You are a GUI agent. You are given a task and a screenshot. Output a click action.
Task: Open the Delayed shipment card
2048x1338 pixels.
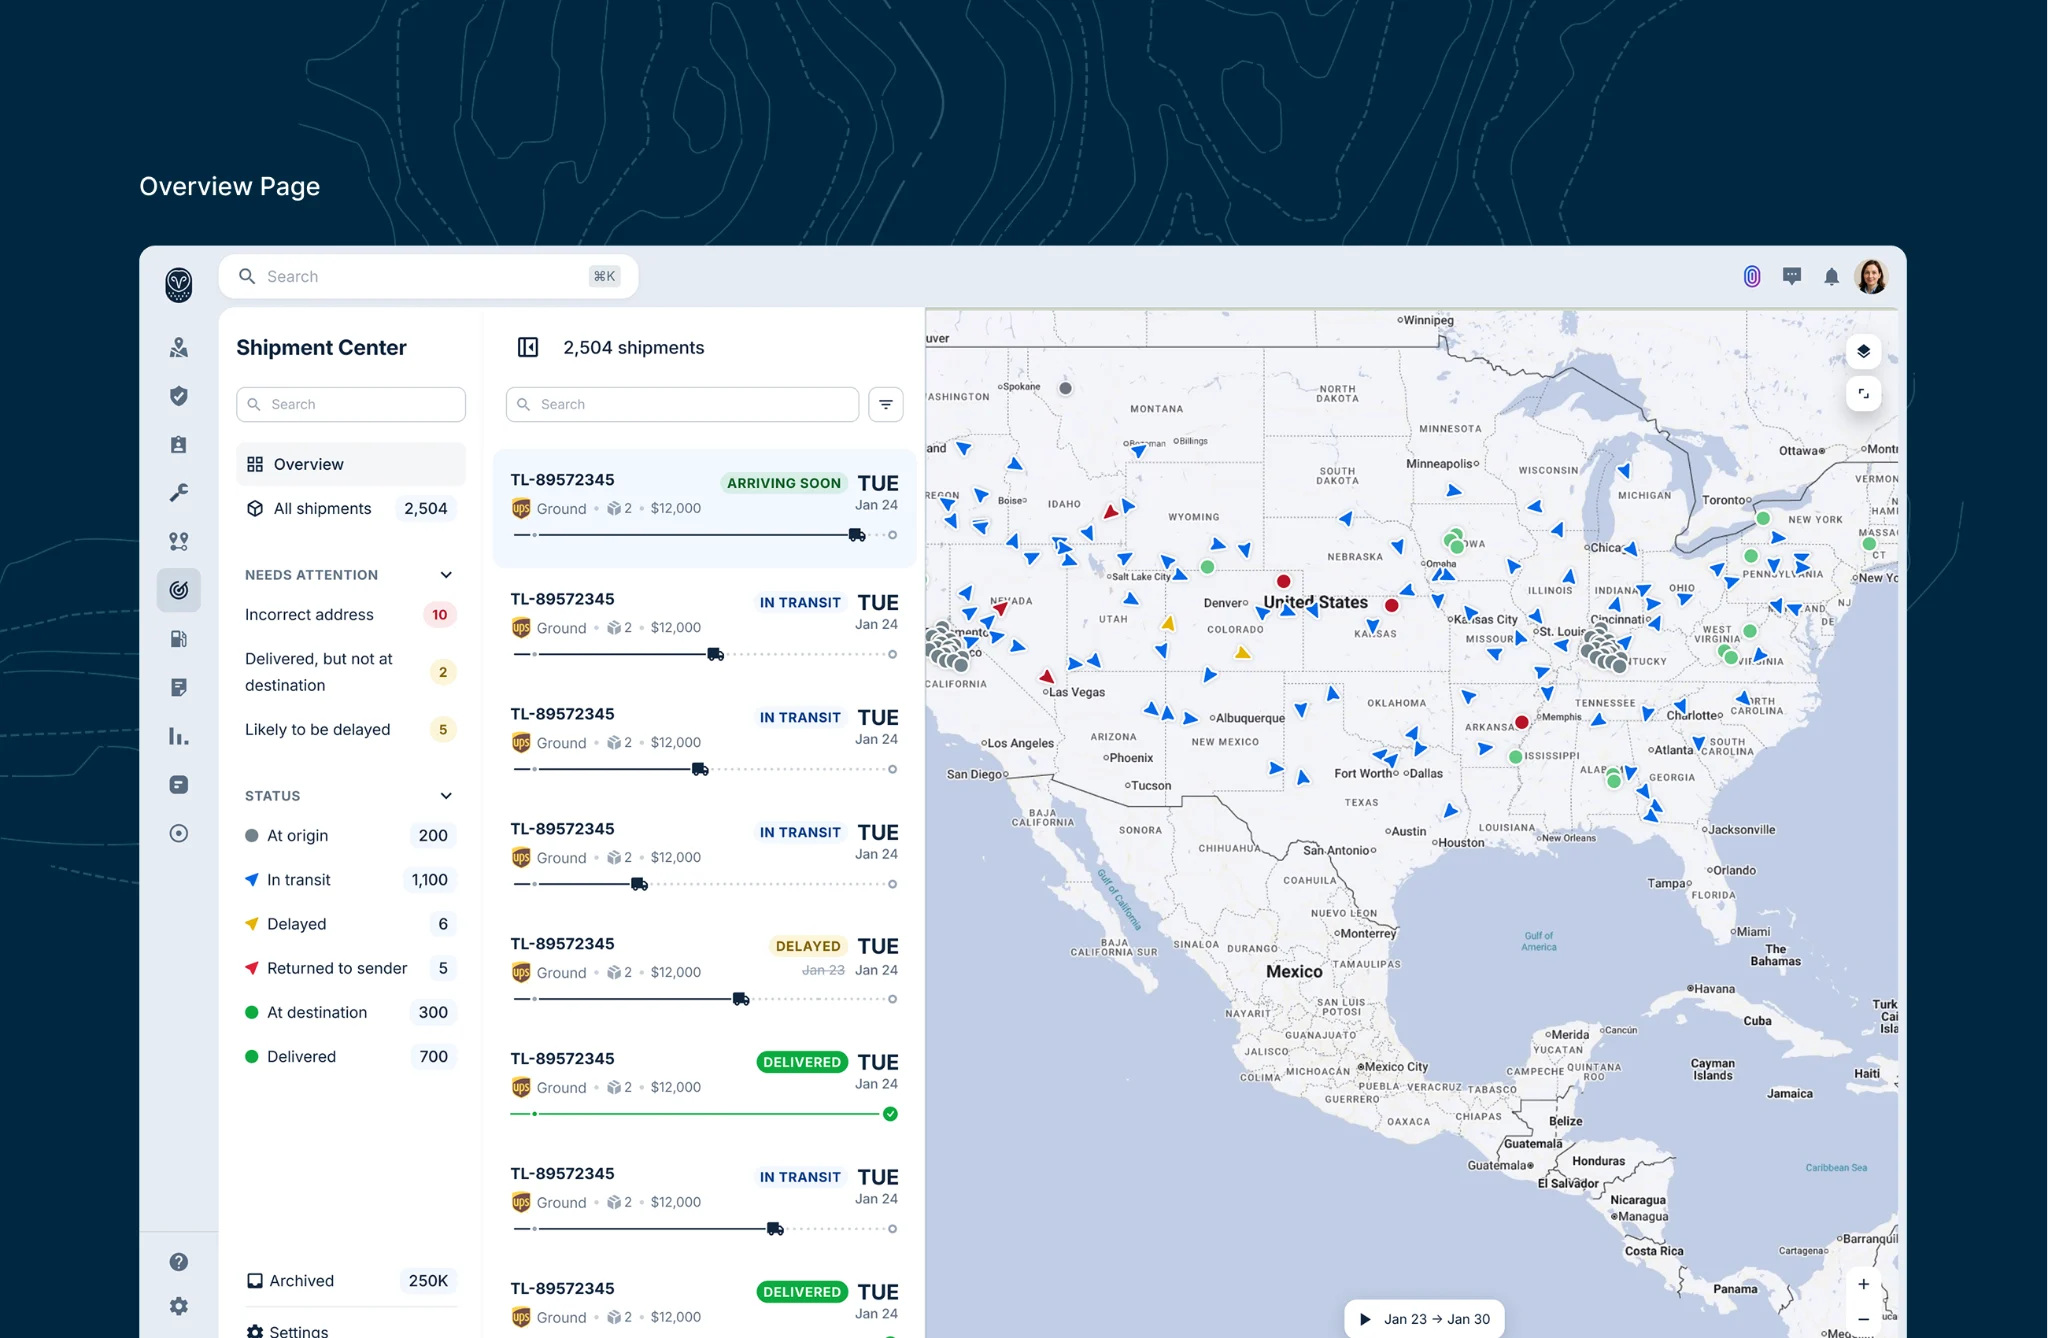click(704, 971)
